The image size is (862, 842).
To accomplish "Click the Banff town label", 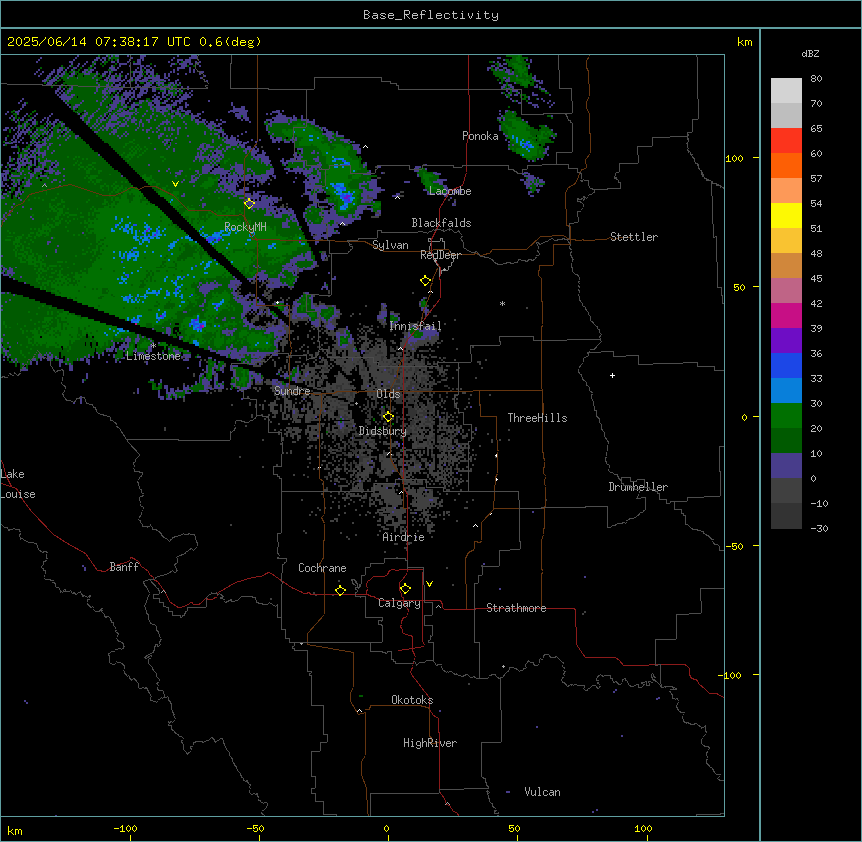I will [124, 567].
